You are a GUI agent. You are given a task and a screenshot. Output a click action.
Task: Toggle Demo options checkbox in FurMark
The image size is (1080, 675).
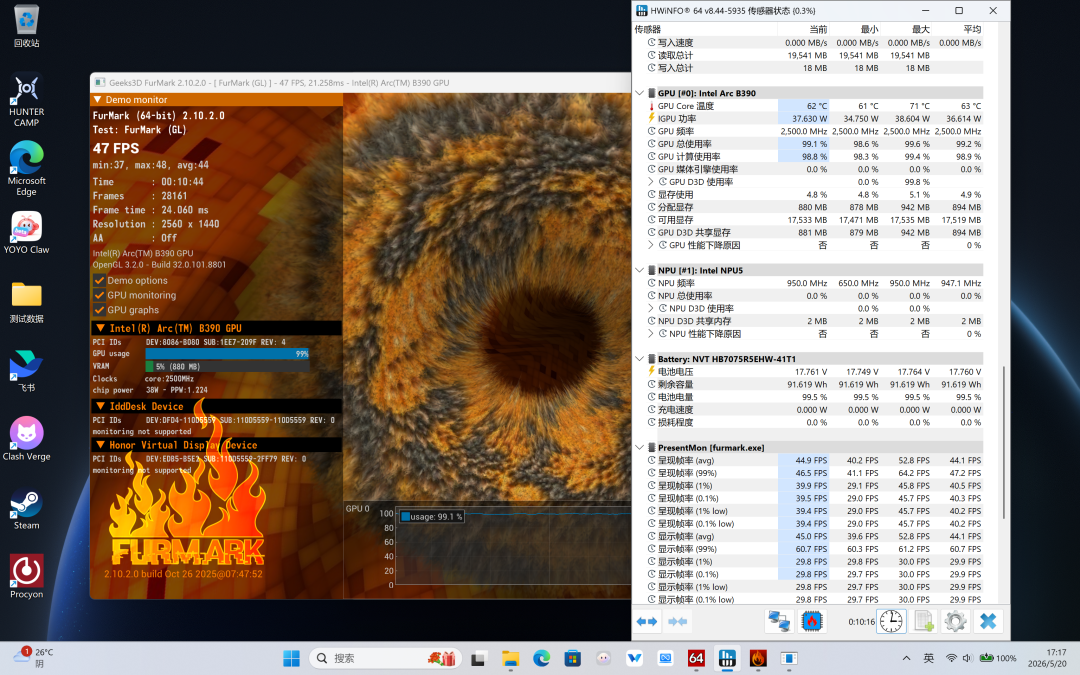pos(99,280)
